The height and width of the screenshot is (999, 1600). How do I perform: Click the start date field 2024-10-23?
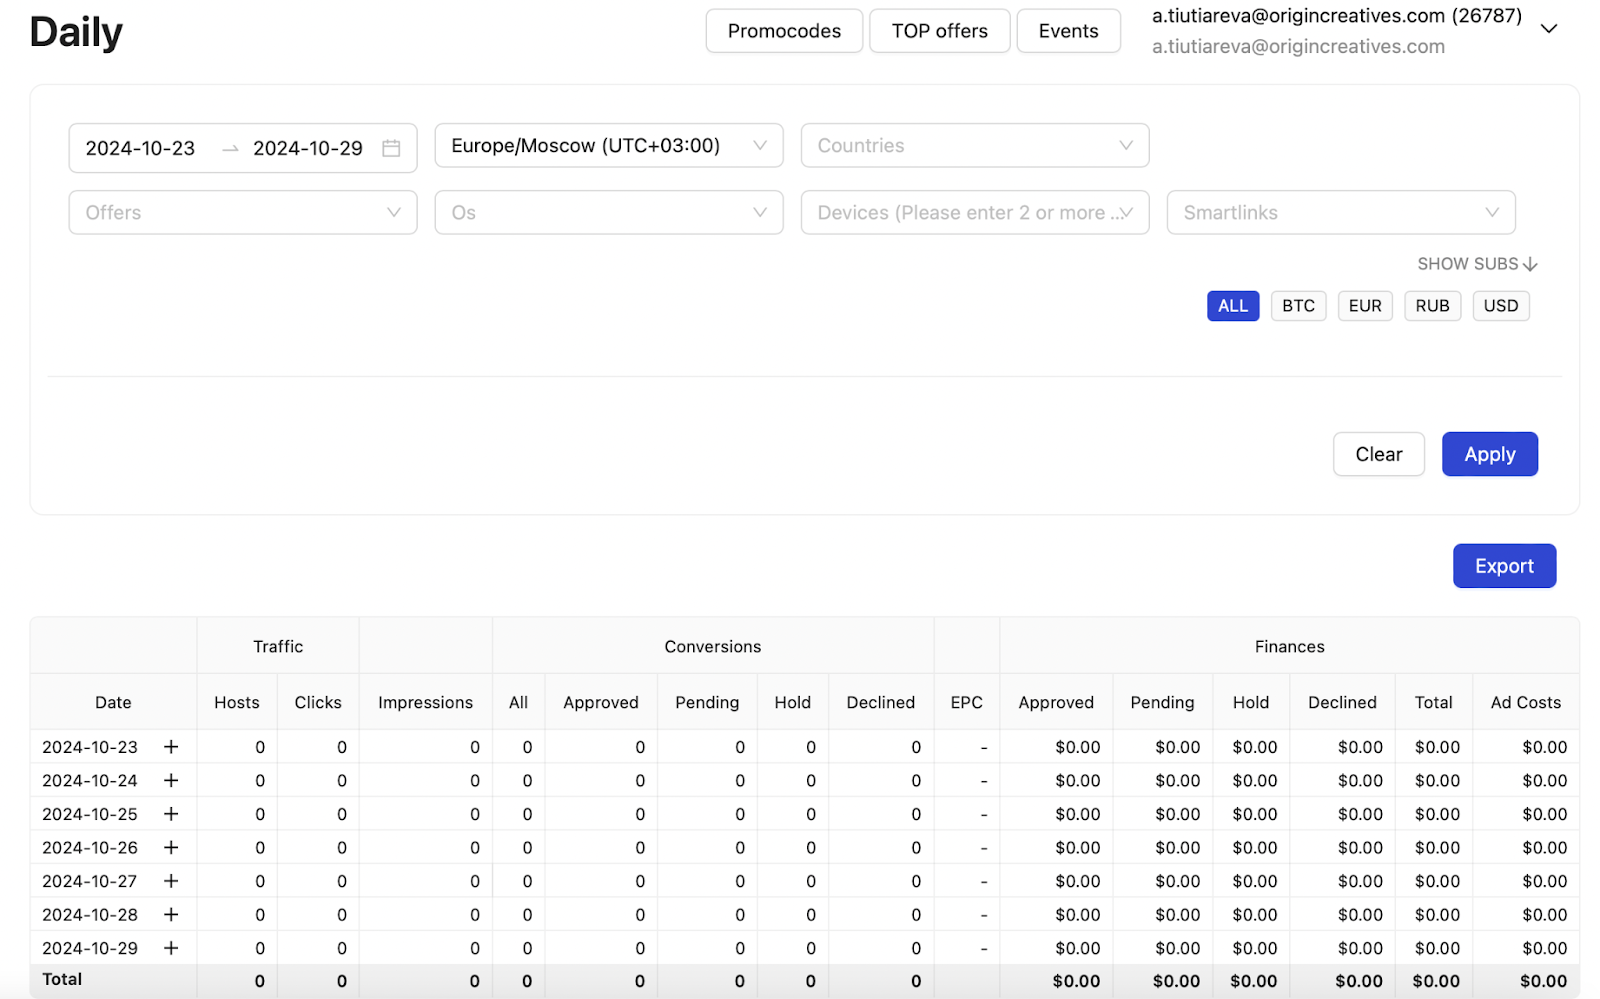[x=141, y=148]
